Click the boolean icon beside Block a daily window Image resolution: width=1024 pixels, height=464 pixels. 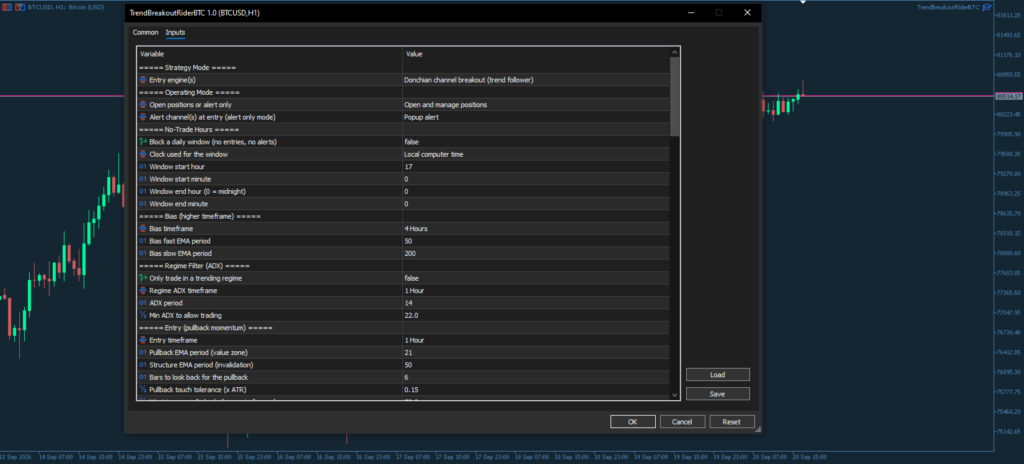pyautogui.click(x=143, y=142)
